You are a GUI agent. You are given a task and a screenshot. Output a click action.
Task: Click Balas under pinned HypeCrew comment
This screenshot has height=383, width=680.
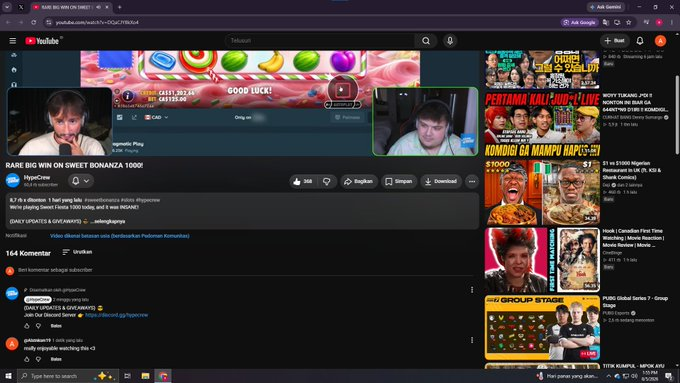click(56, 326)
